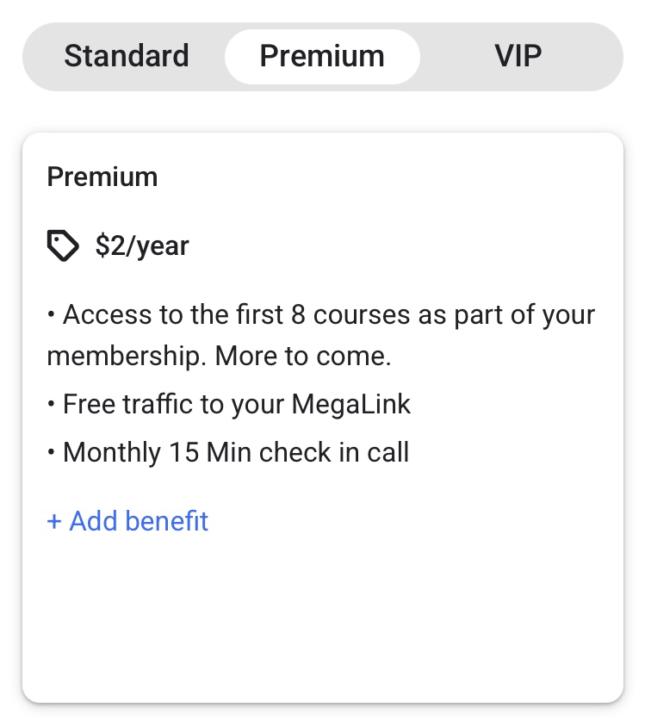645x720 pixels.
Task: Edit the $2/year price text
Action: (142, 246)
